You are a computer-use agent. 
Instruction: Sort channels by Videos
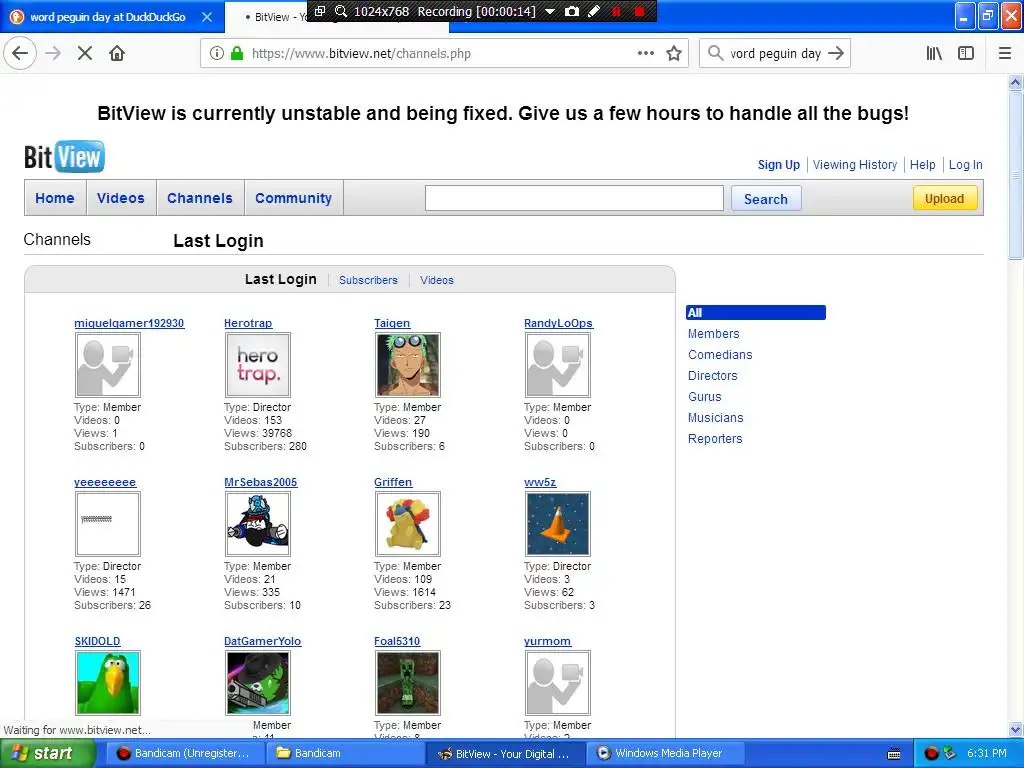tap(437, 280)
